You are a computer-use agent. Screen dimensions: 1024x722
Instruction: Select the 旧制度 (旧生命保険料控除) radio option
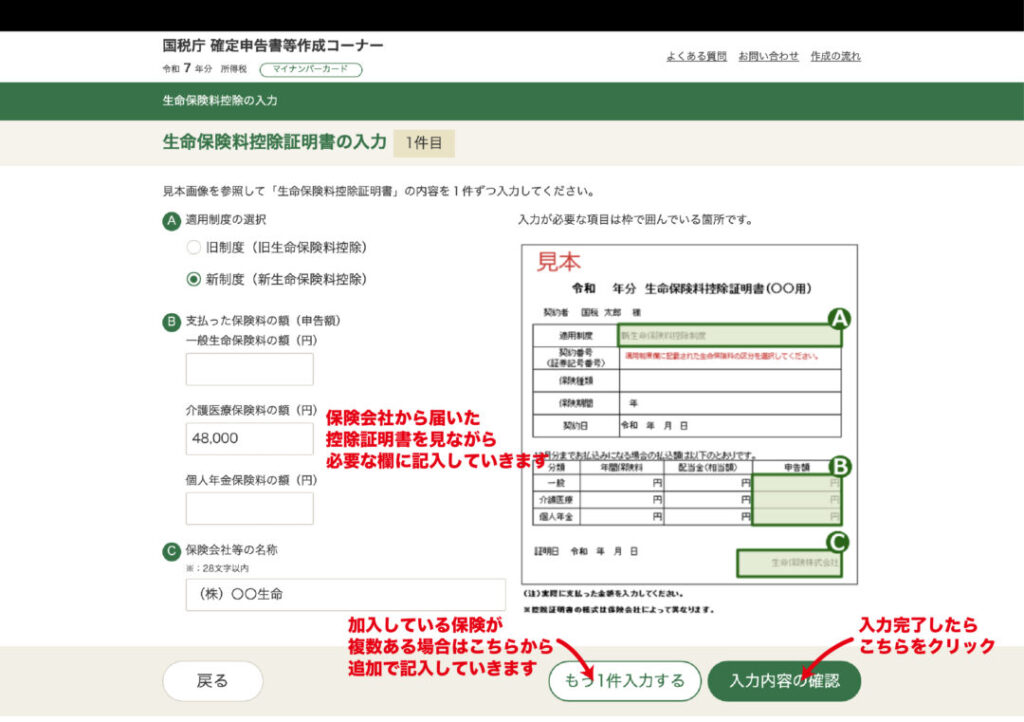(x=194, y=248)
